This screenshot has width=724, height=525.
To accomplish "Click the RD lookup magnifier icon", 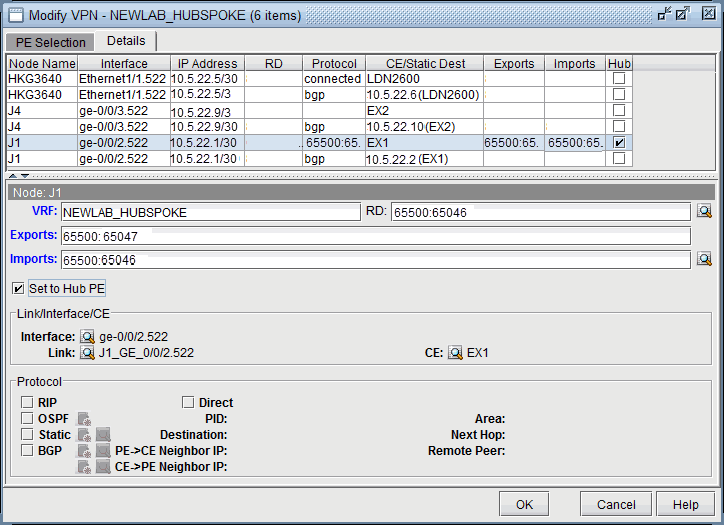I will pos(704,211).
